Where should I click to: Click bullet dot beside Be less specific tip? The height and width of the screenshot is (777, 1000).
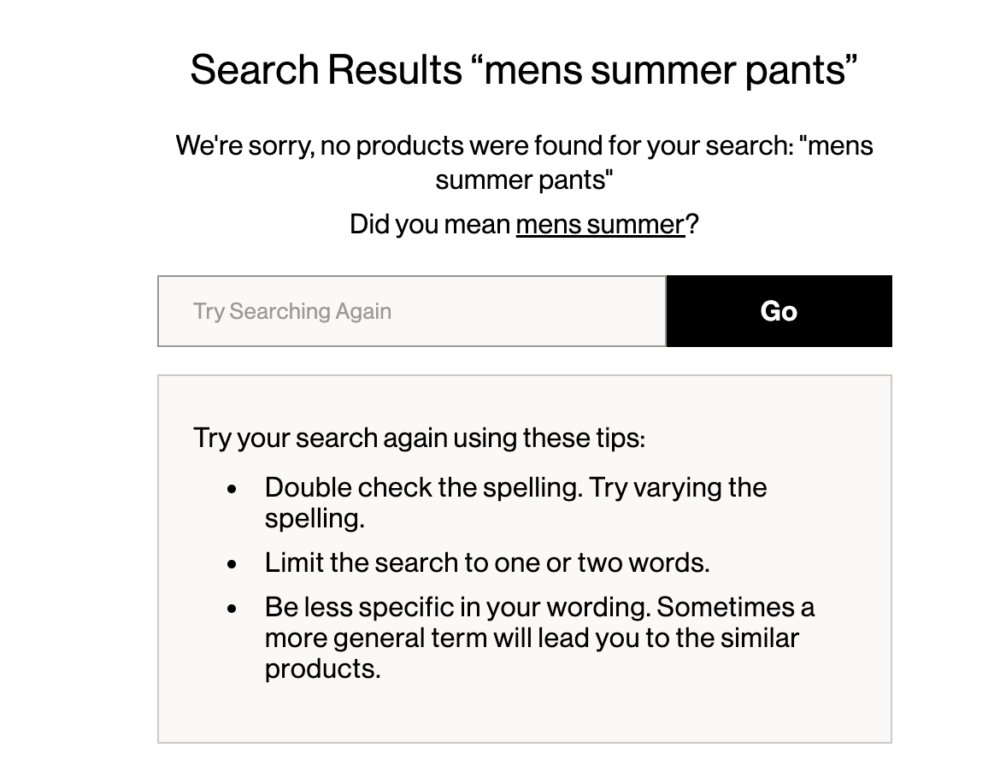click(232, 609)
